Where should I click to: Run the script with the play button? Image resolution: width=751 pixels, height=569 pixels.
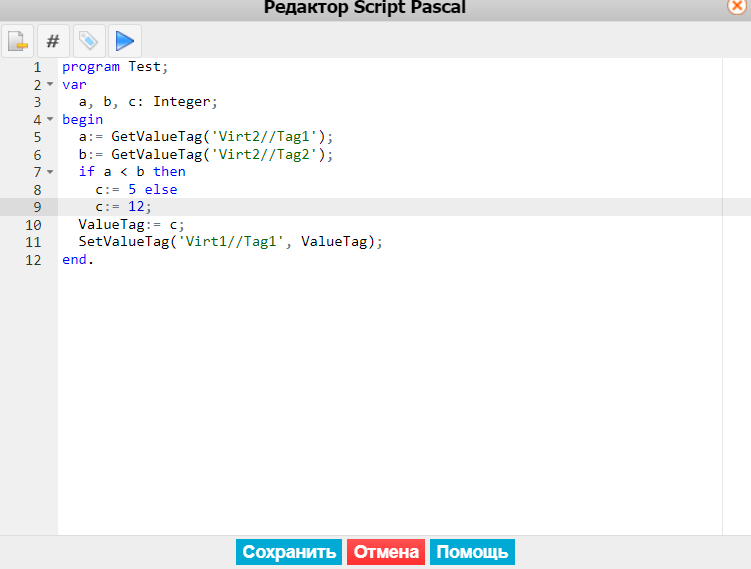coord(125,41)
